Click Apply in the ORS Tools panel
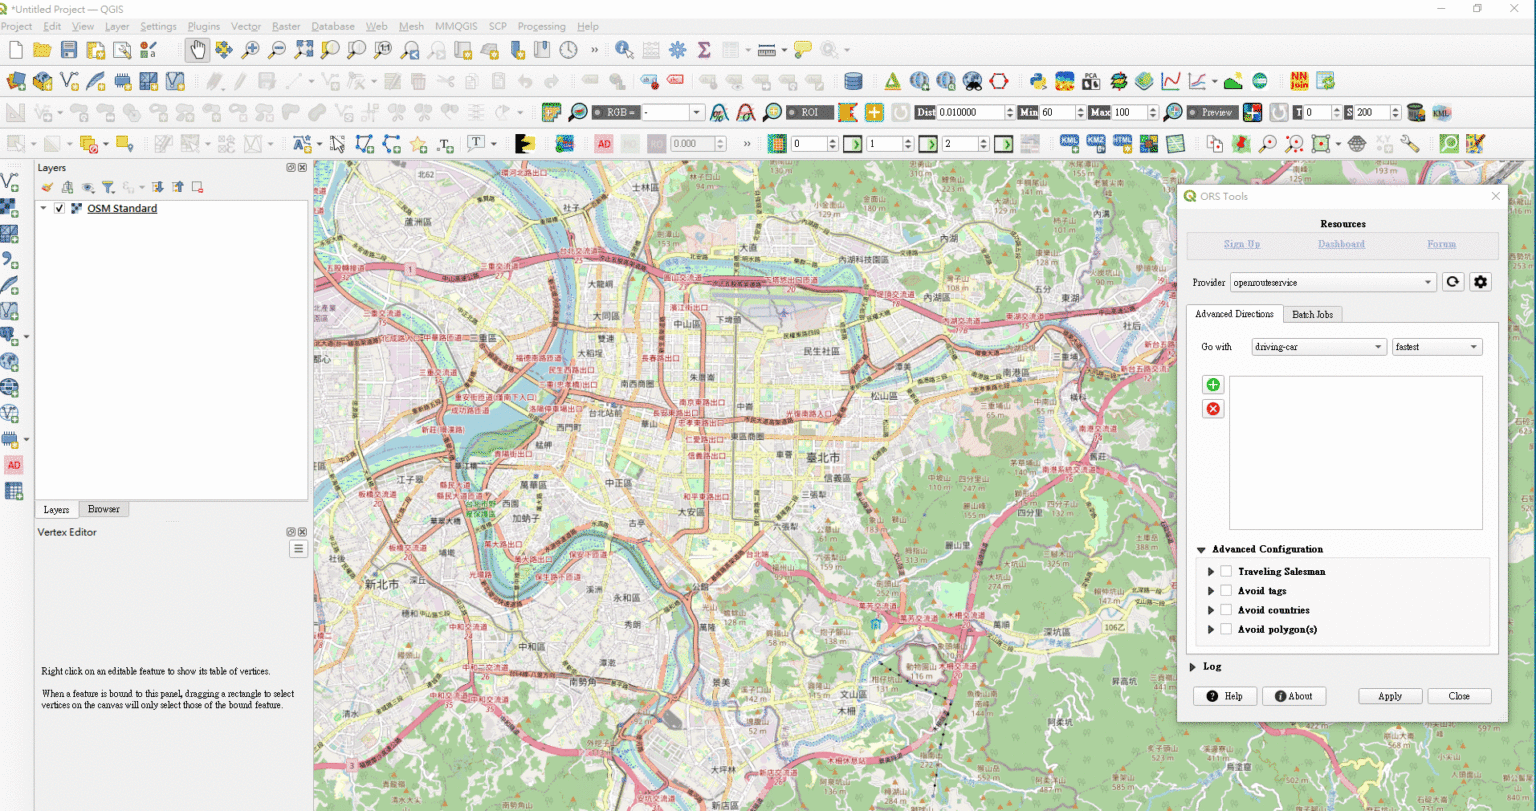The height and width of the screenshot is (811, 1536). [x=1389, y=696]
